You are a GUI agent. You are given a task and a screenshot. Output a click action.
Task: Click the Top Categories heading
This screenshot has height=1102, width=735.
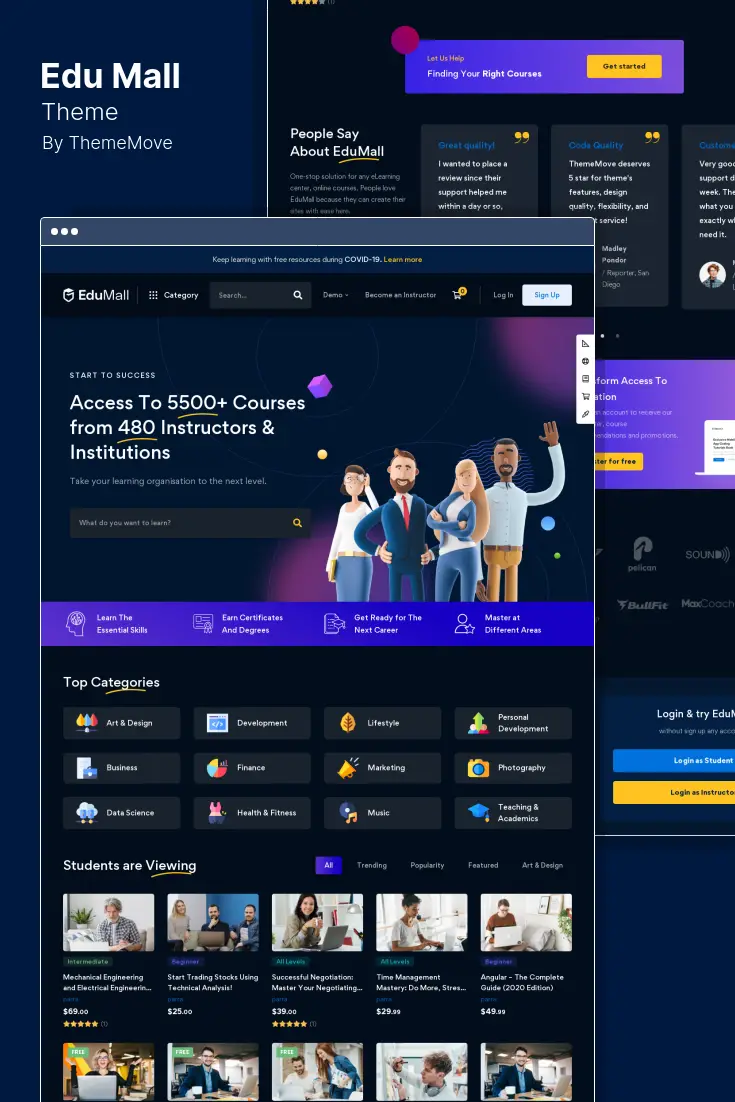click(111, 682)
